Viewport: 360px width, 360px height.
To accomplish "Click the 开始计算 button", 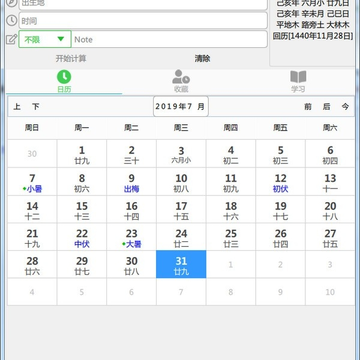I will pos(71,59).
